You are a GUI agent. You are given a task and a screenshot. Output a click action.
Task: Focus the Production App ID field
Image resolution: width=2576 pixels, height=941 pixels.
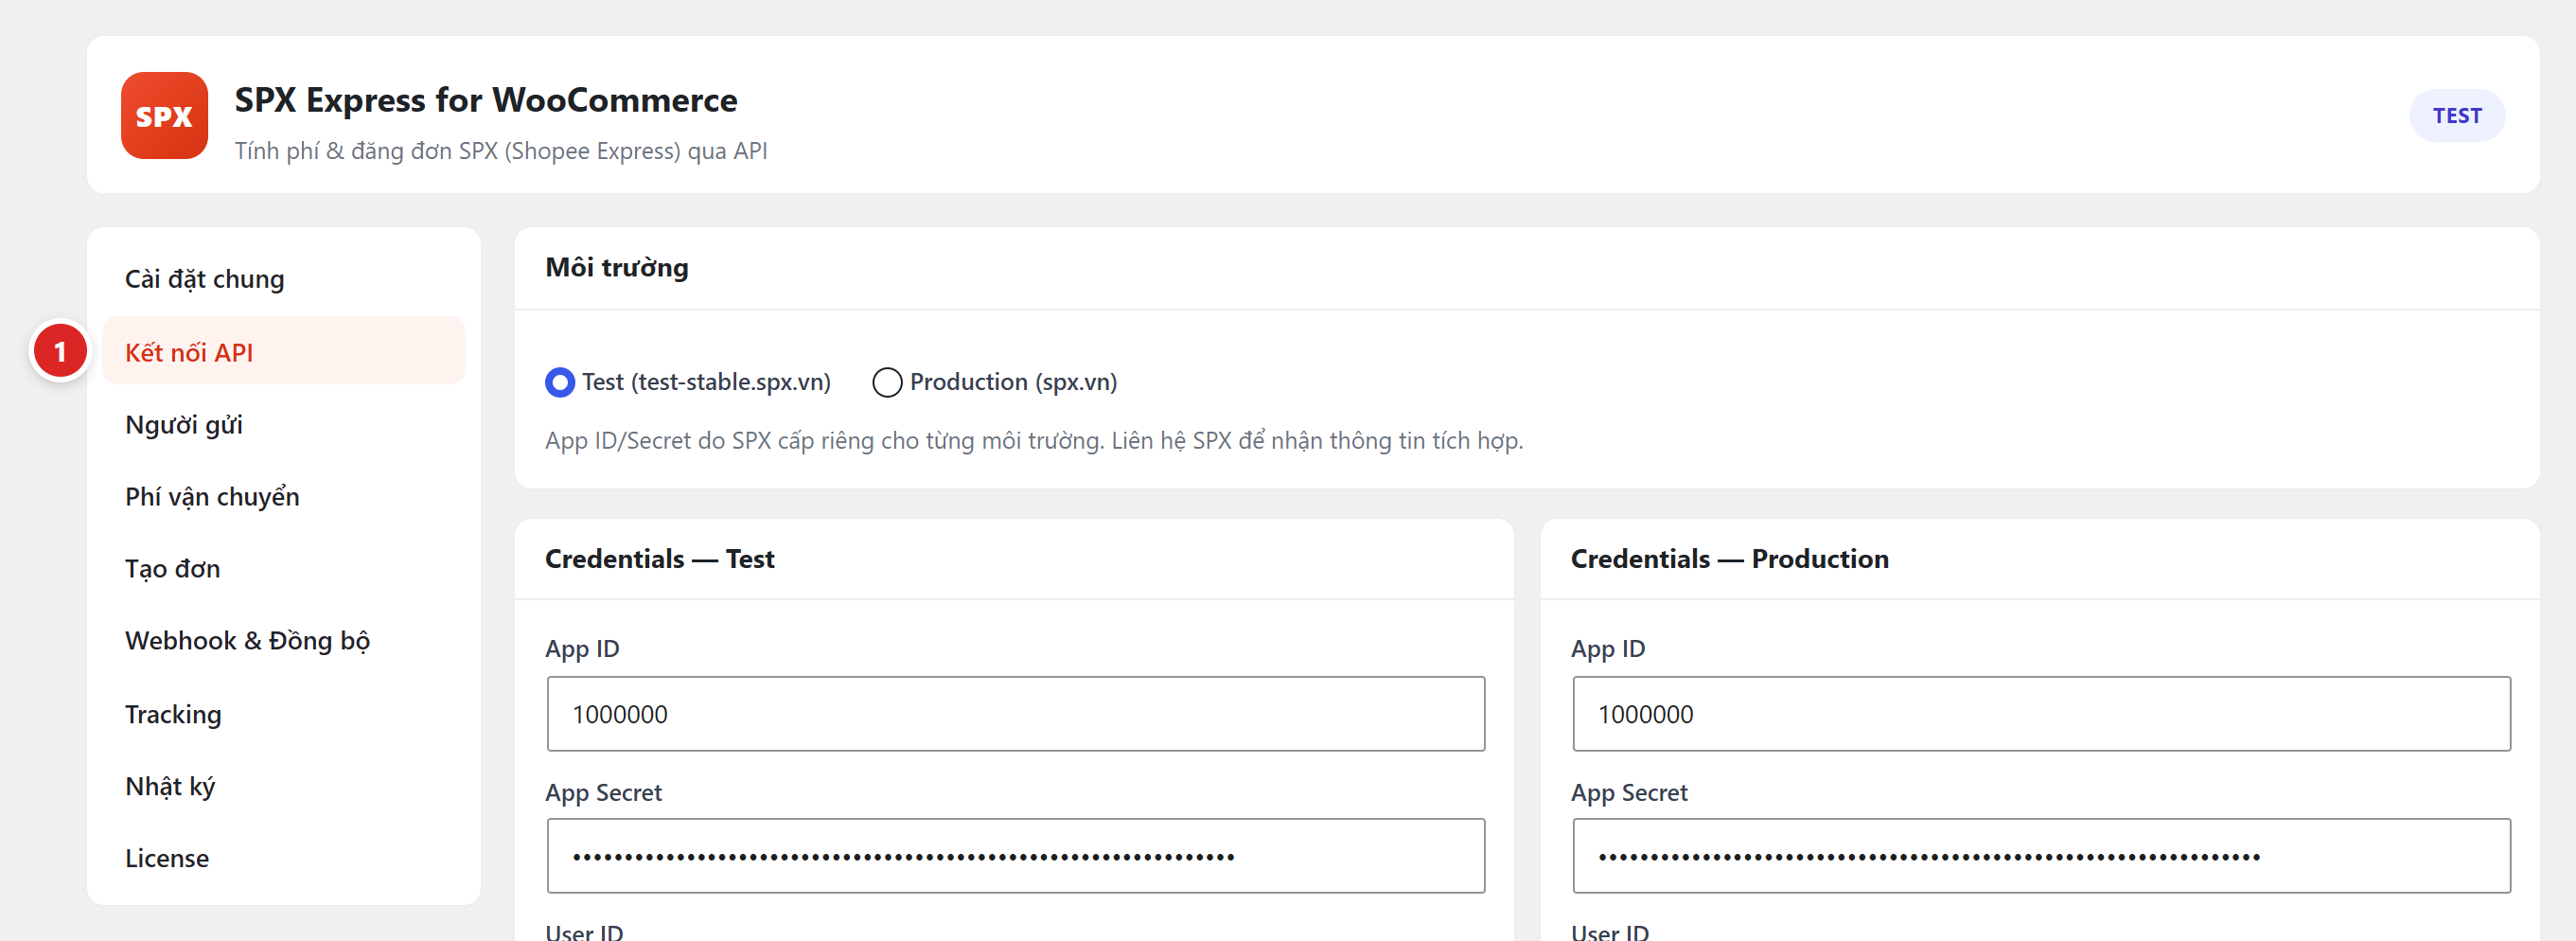(2041, 714)
